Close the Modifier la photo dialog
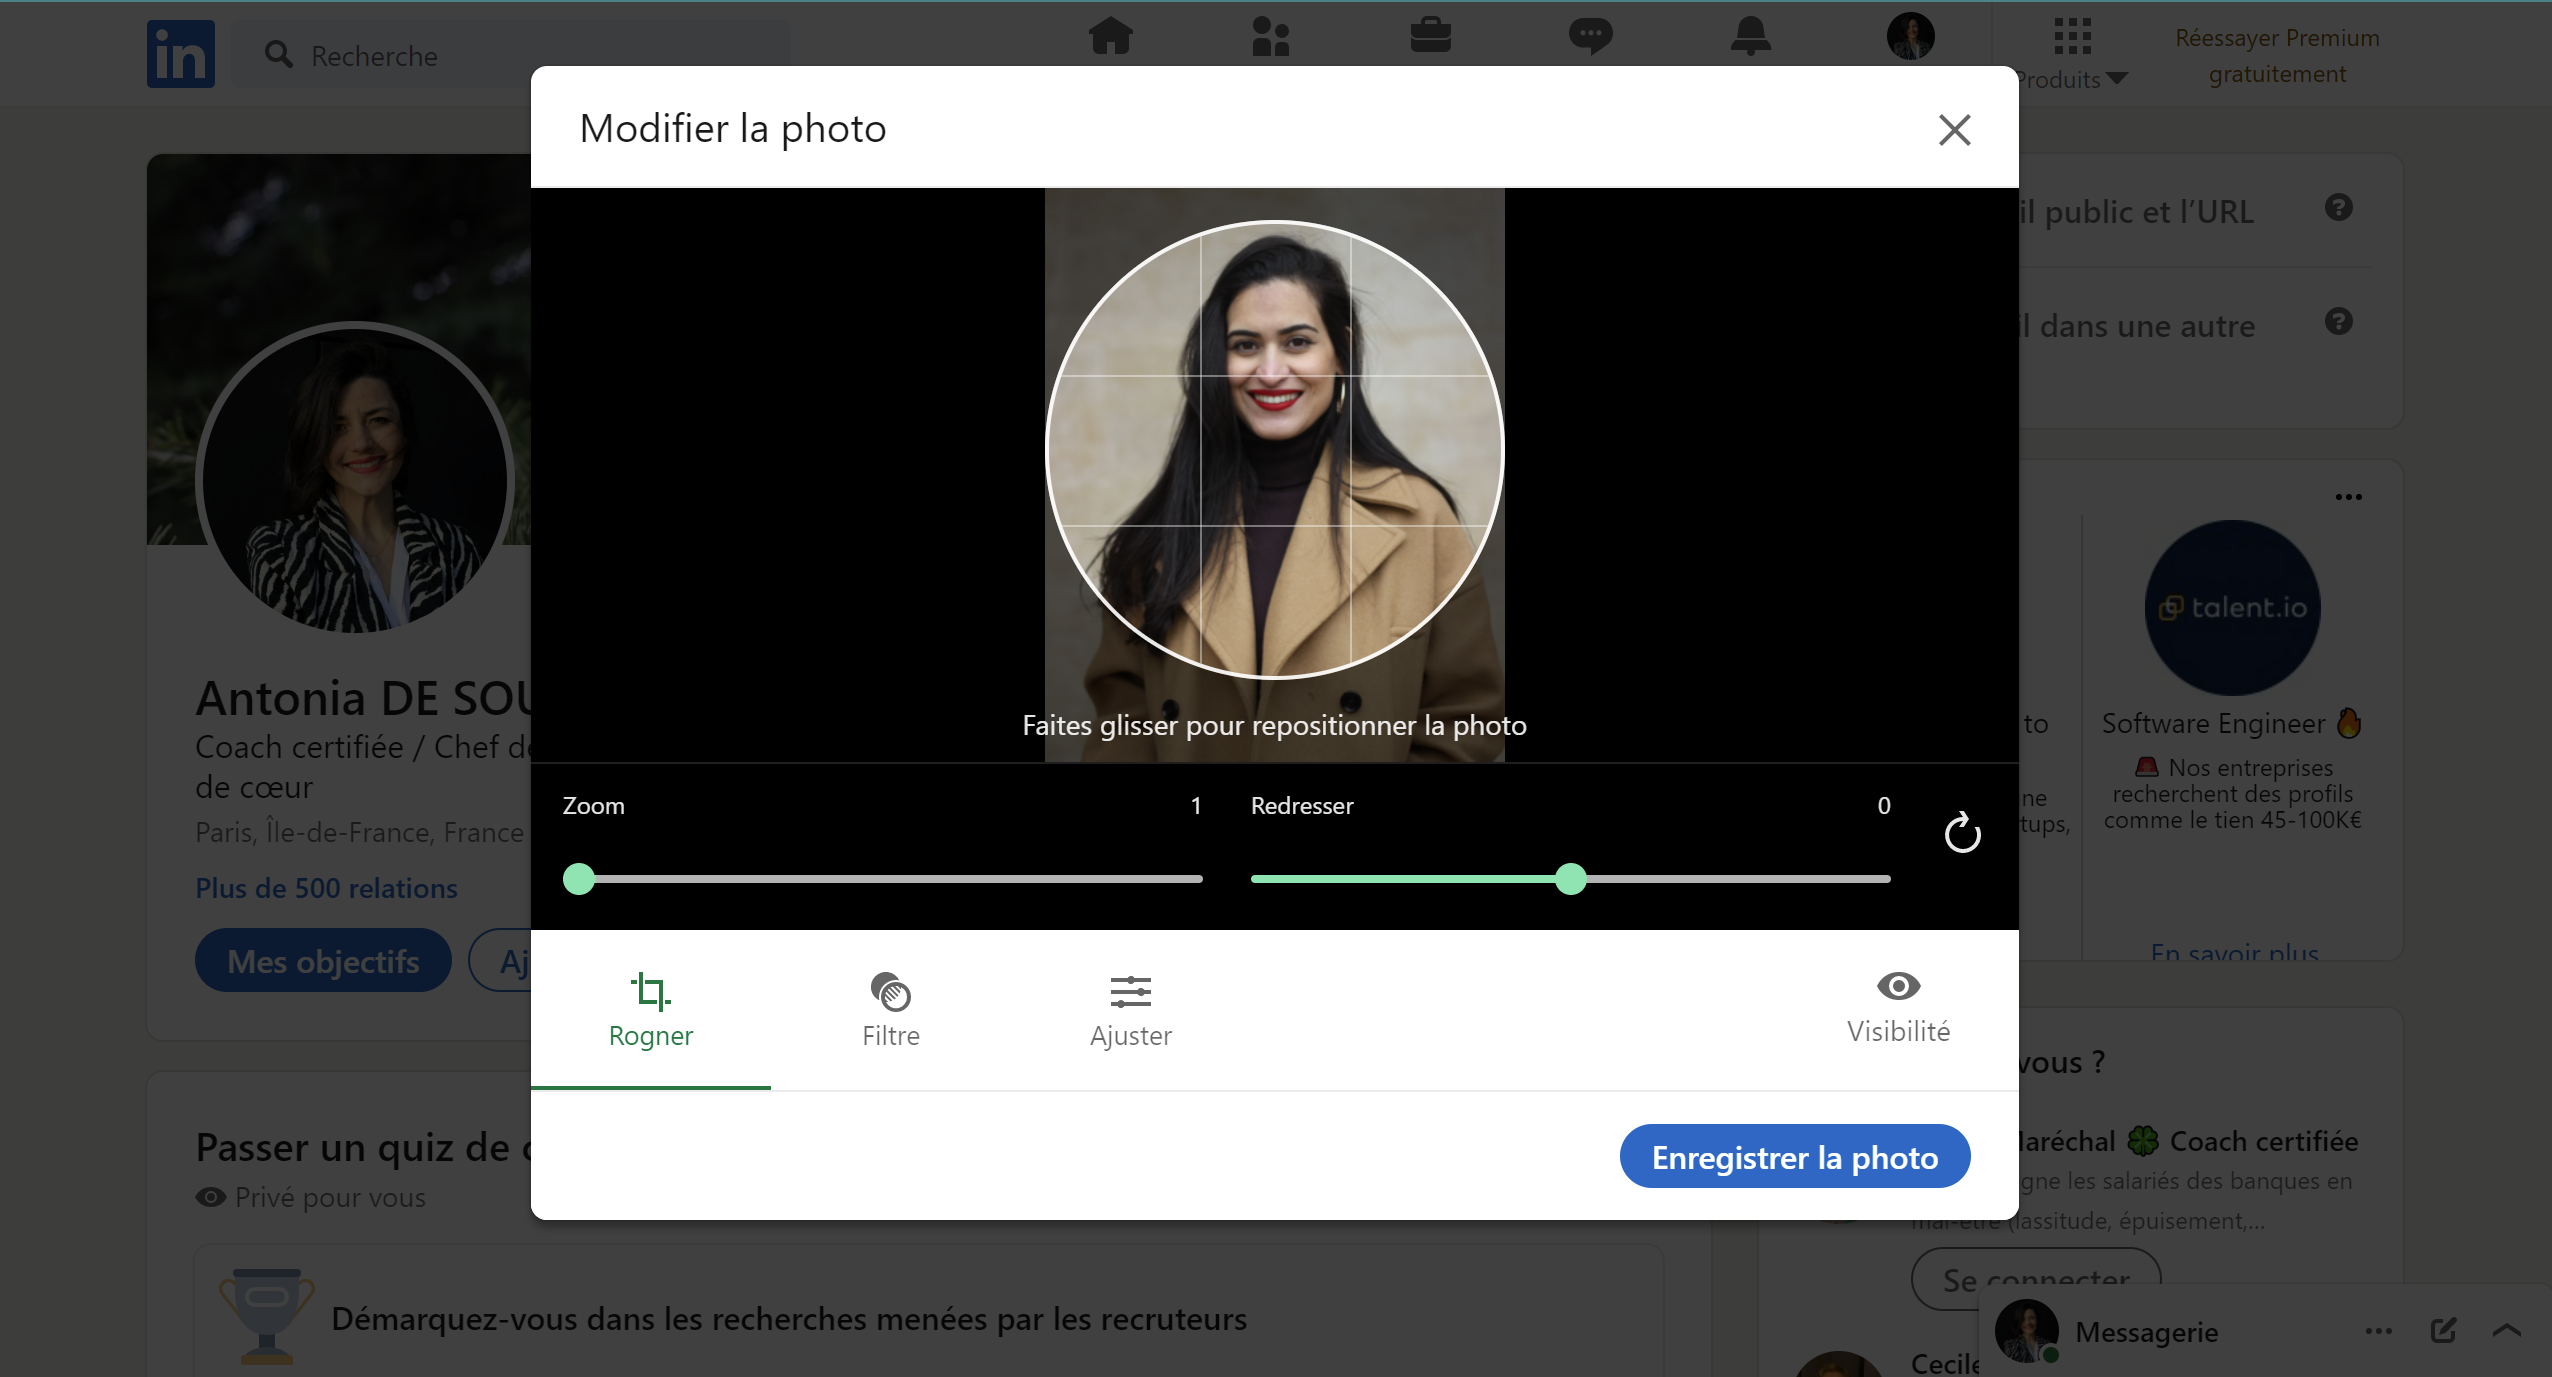The image size is (2552, 1377). click(1954, 129)
